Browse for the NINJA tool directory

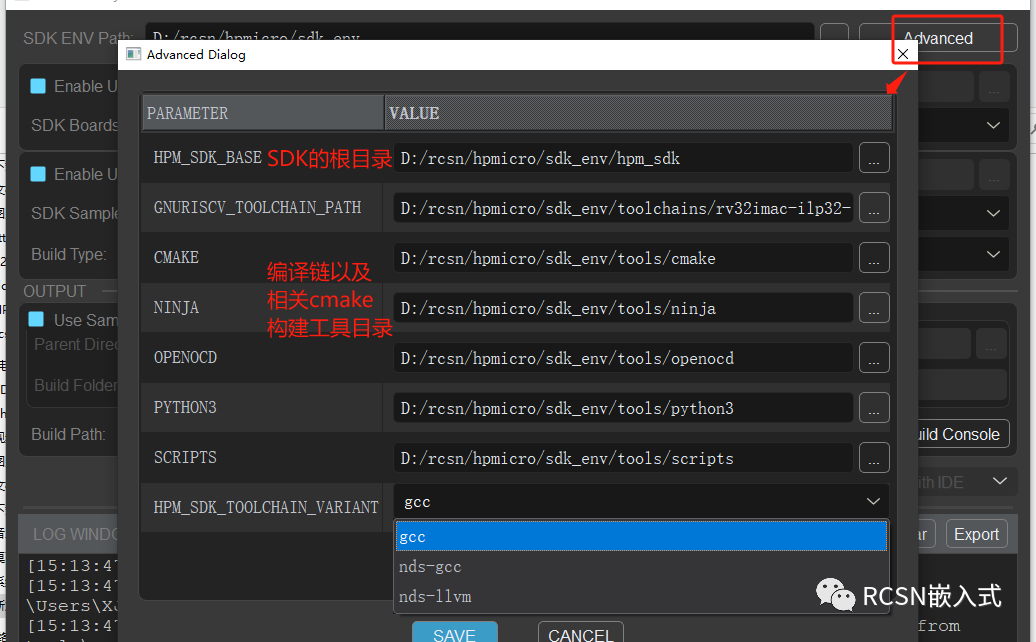pos(873,308)
